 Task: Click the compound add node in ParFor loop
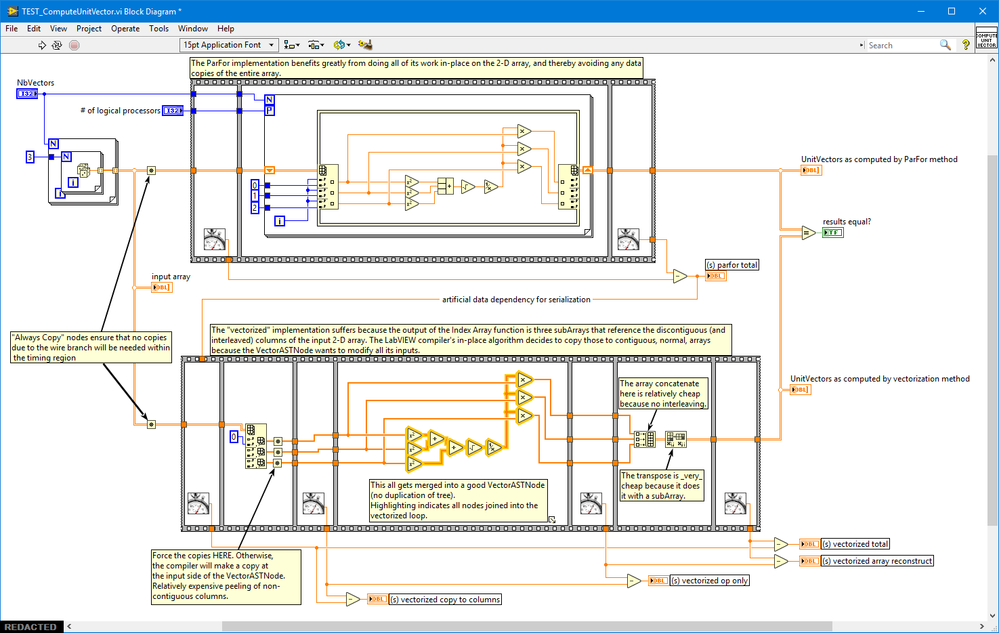[x=445, y=187]
